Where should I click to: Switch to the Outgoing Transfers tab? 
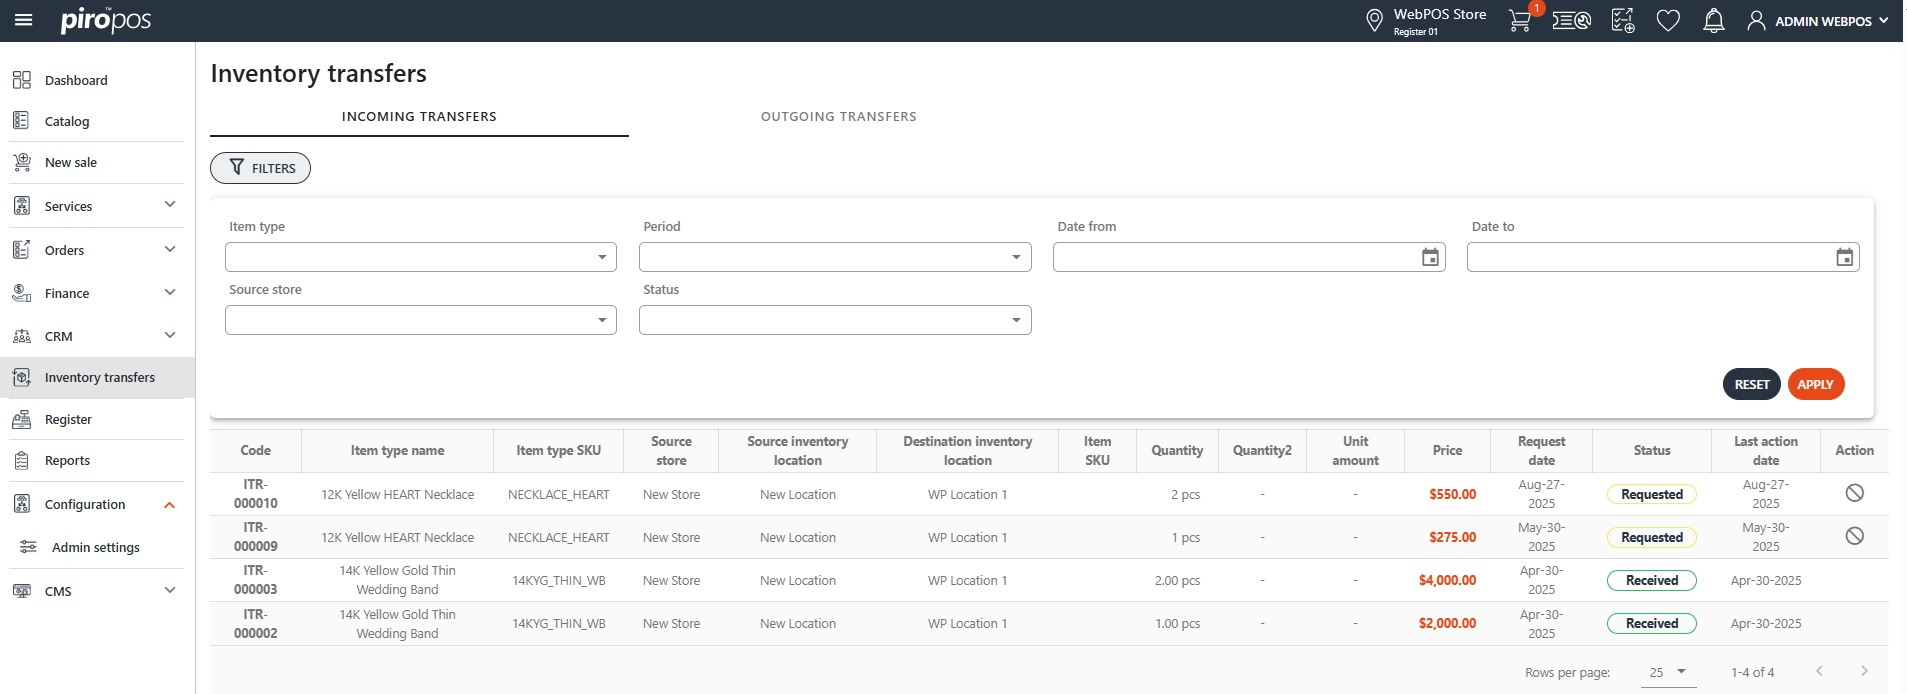coord(838,117)
